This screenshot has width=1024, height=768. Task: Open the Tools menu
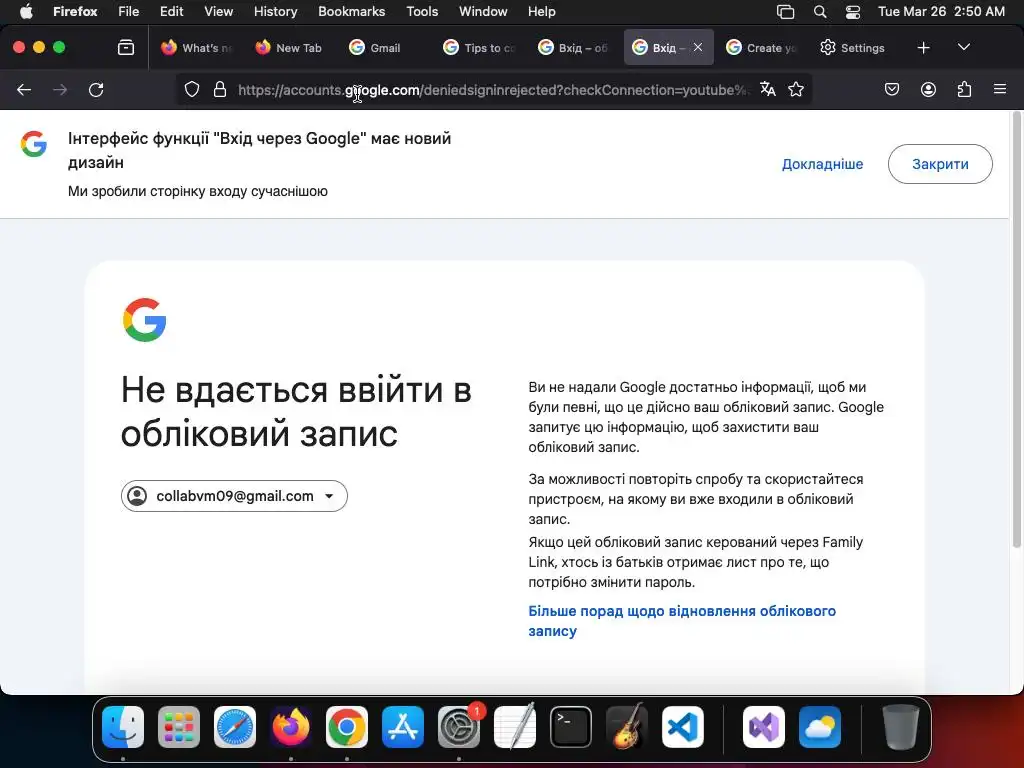pos(422,12)
